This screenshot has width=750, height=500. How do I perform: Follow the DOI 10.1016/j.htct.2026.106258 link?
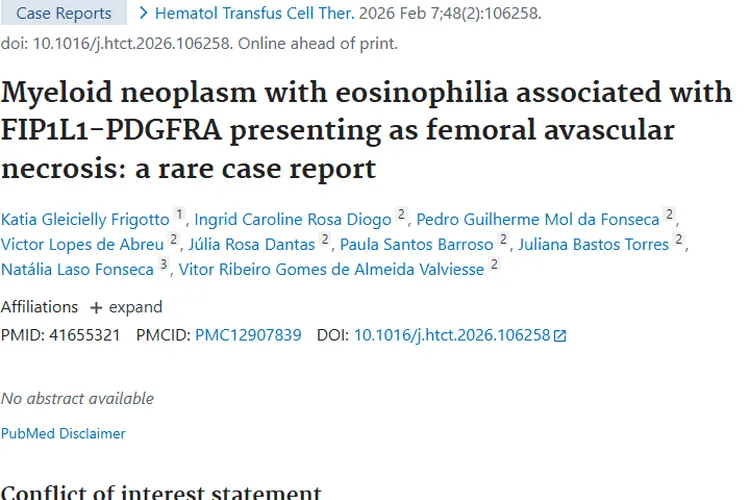click(452, 335)
